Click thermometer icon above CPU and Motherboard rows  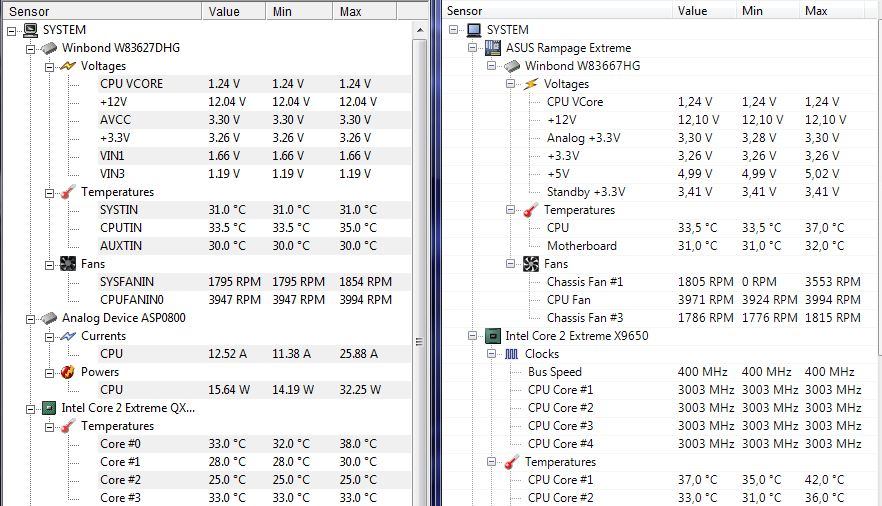coord(530,210)
